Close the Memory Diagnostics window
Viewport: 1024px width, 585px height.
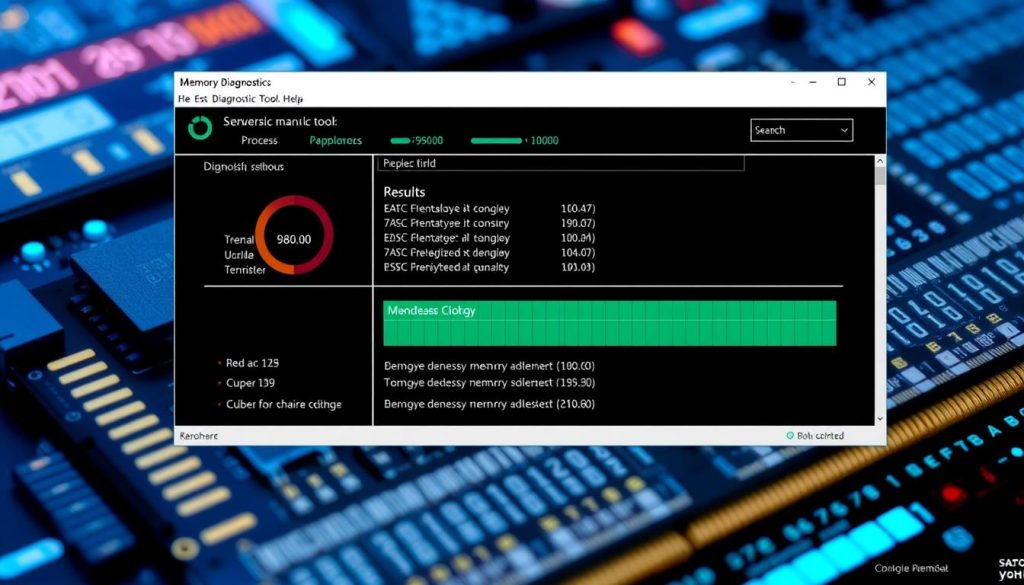point(871,82)
